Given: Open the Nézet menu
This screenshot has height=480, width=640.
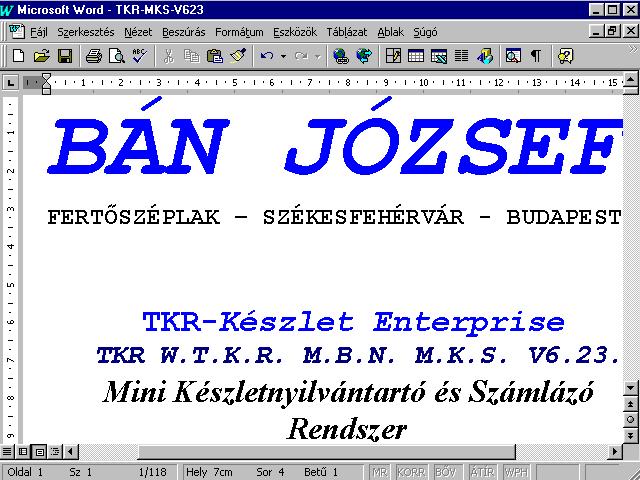Looking at the screenshot, I should (138, 32).
